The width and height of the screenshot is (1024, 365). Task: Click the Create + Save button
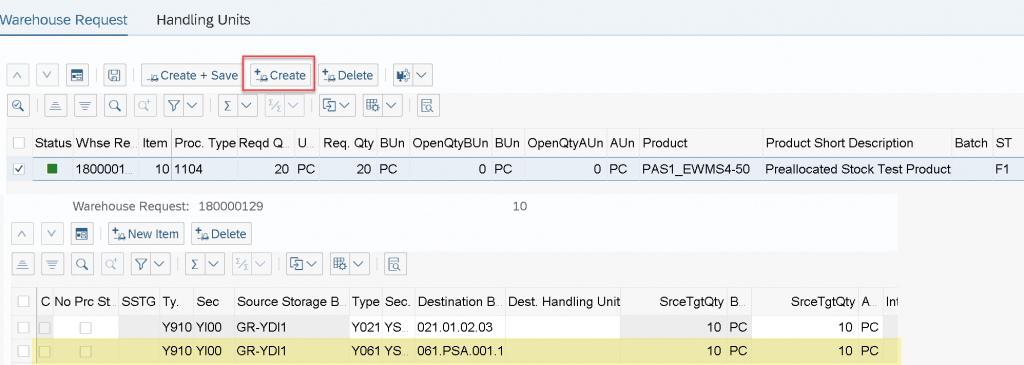pyautogui.click(x=192, y=76)
